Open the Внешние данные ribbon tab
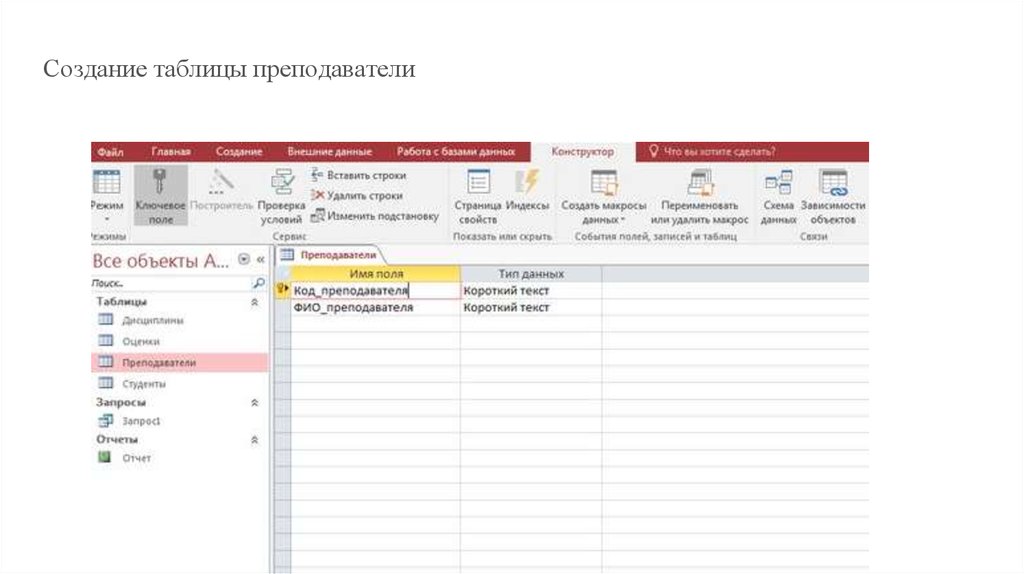1024x574 pixels. [329, 152]
